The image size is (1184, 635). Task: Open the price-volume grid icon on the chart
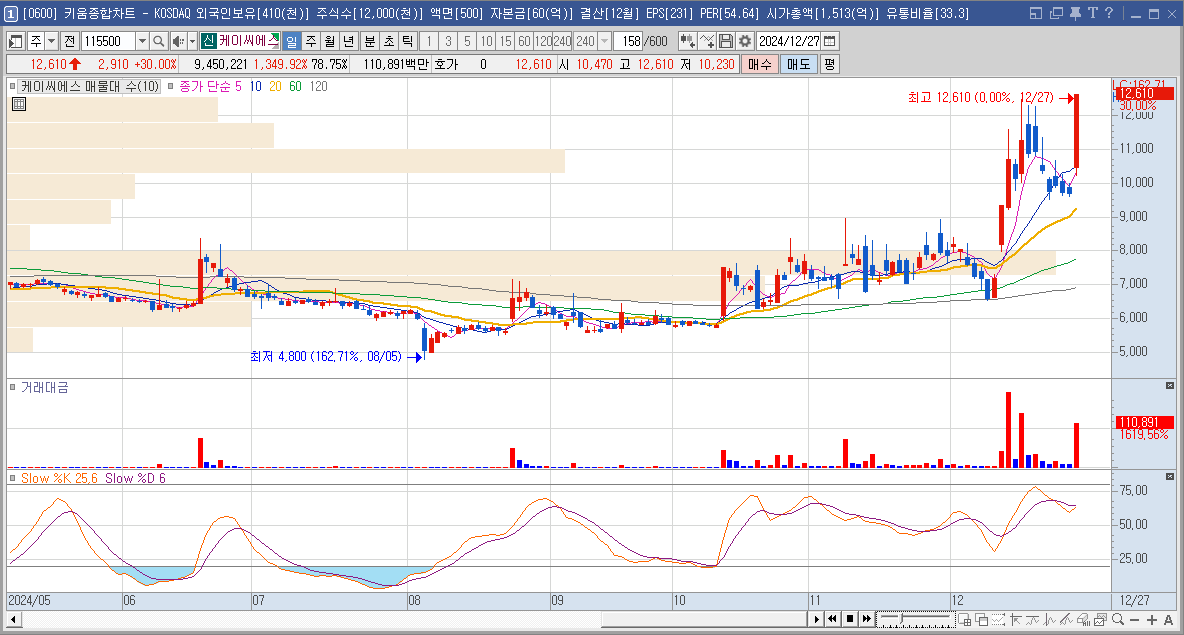click(19, 104)
